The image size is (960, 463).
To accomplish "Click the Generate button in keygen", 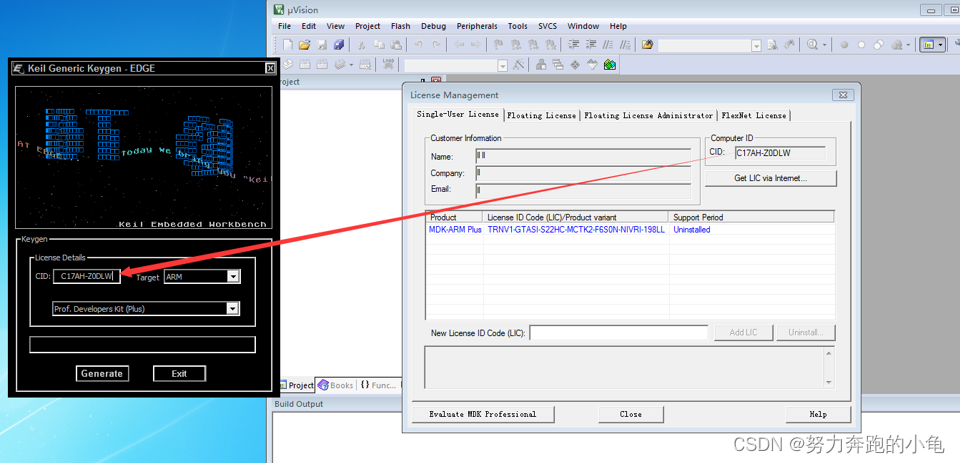I will click(x=102, y=374).
